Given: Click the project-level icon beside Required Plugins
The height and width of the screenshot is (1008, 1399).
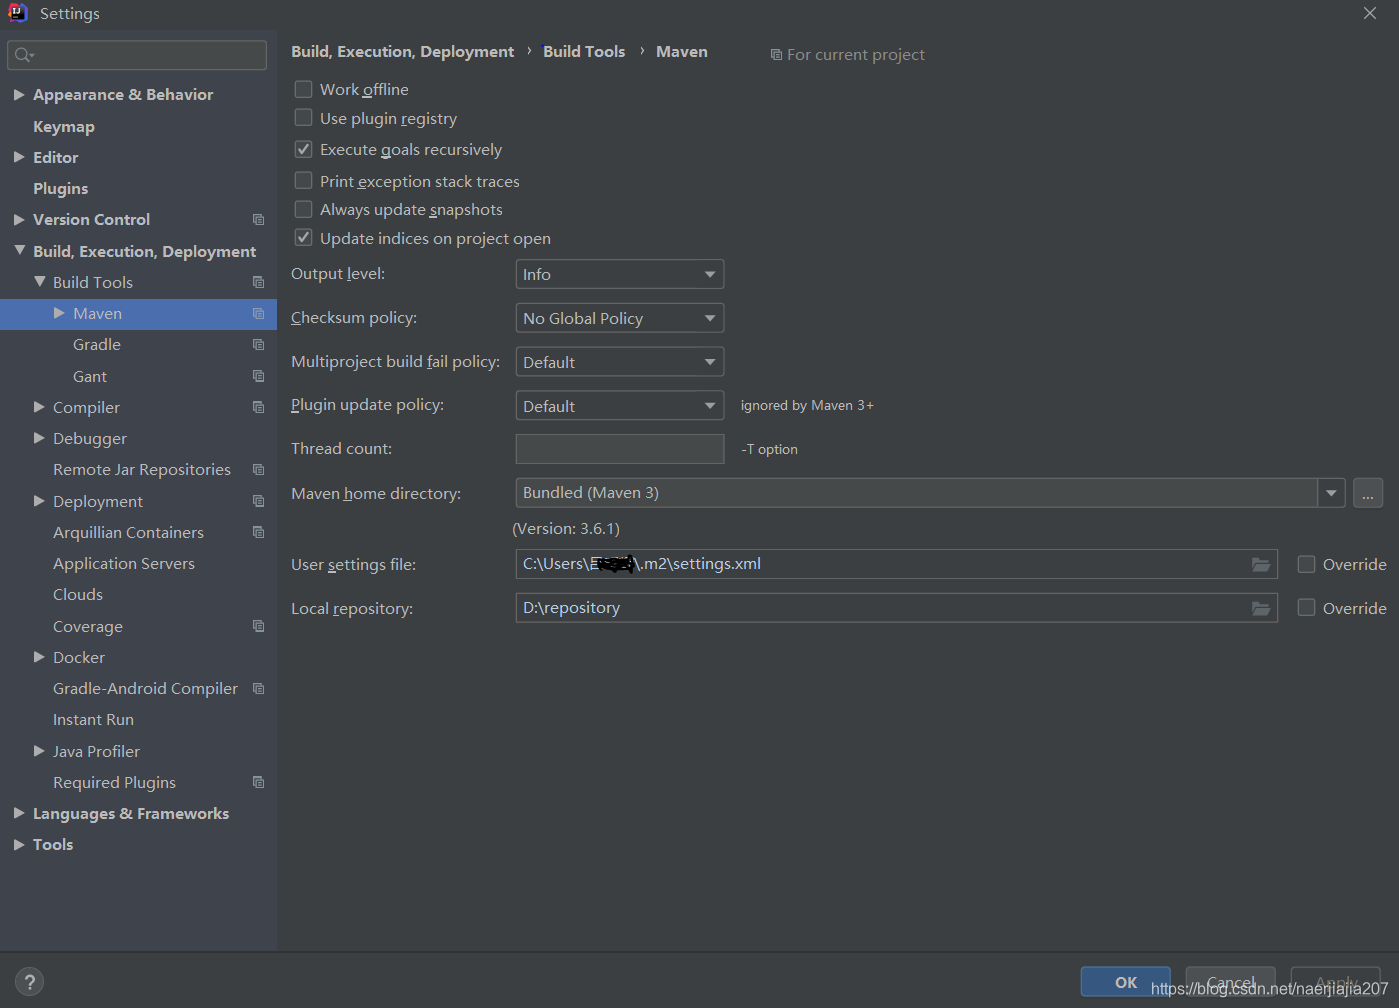Looking at the screenshot, I should click(258, 782).
